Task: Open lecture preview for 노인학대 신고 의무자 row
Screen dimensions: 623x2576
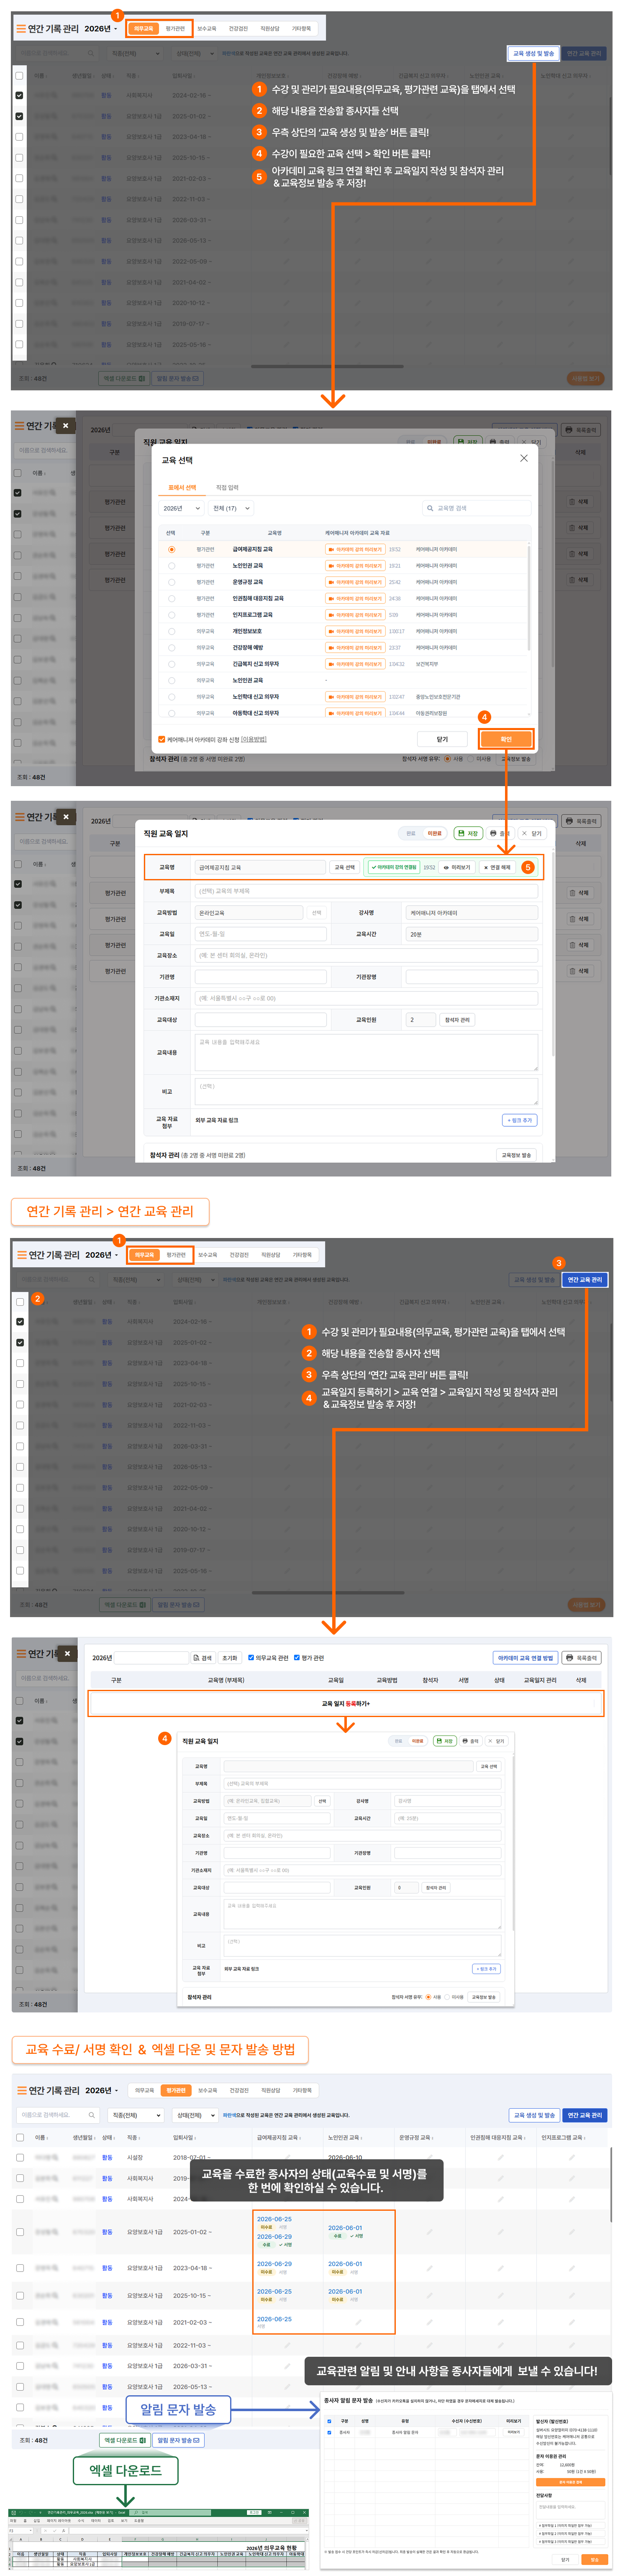Action: click(355, 697)
